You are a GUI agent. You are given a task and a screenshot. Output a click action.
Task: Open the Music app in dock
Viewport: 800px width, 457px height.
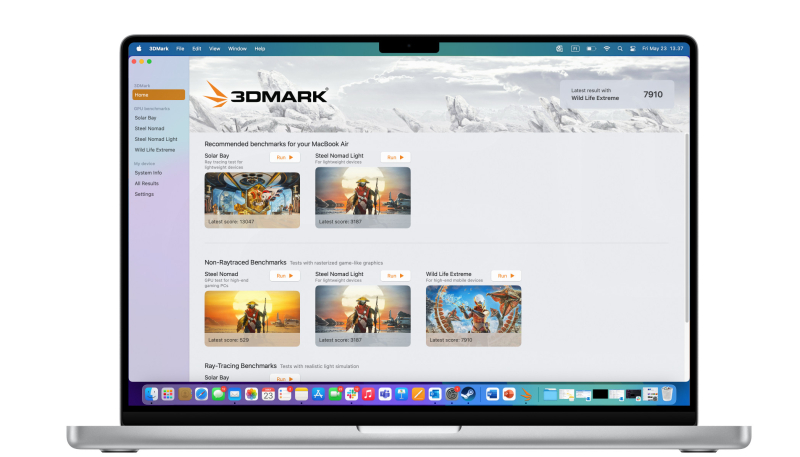point(368,394)
